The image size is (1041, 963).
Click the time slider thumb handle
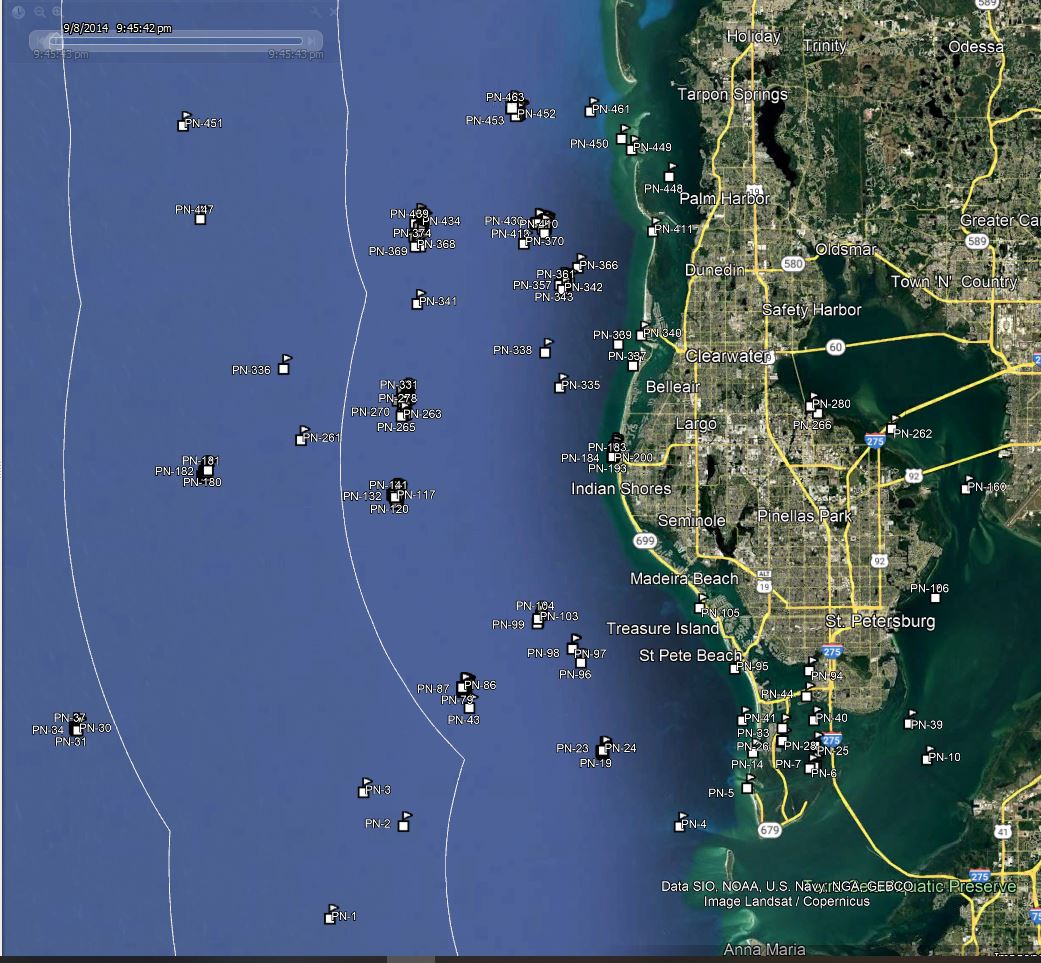coord(56,41)
